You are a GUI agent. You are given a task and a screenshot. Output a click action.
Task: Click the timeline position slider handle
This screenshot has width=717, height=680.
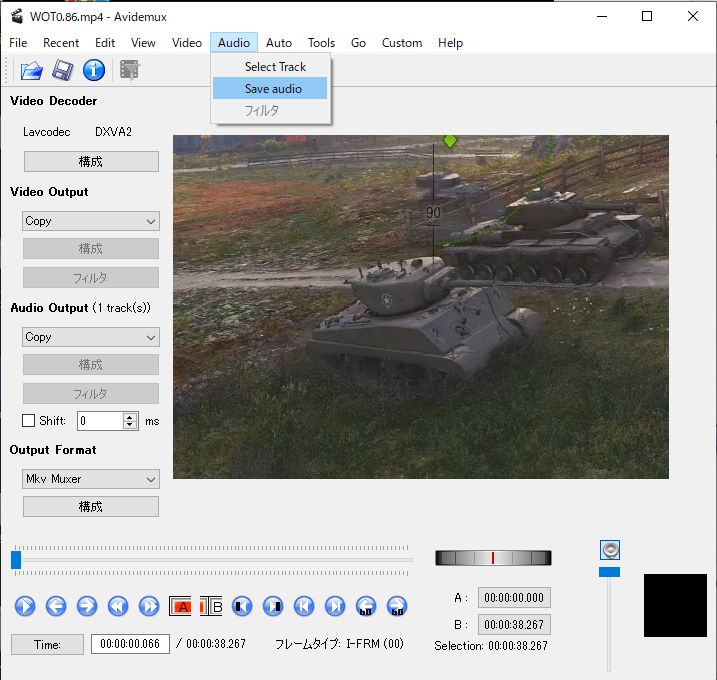pyautogui.click(x=16, y=560)
